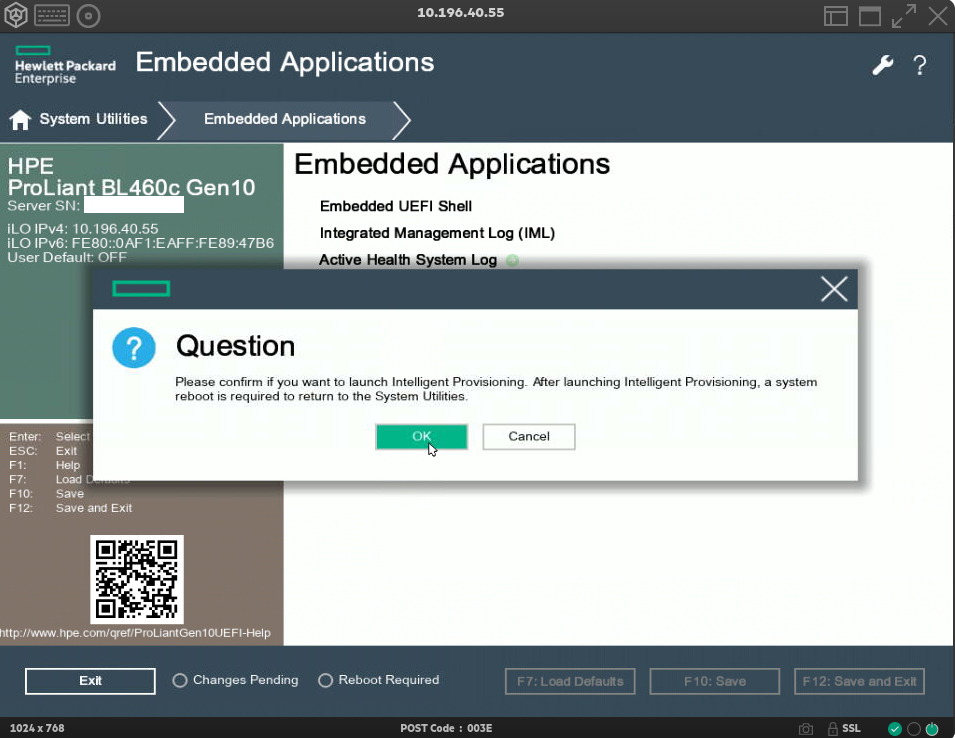Click the panel layout icon in title bar
Image resolution: width=955 pixels, height=738 pixels.
[836, 16]
